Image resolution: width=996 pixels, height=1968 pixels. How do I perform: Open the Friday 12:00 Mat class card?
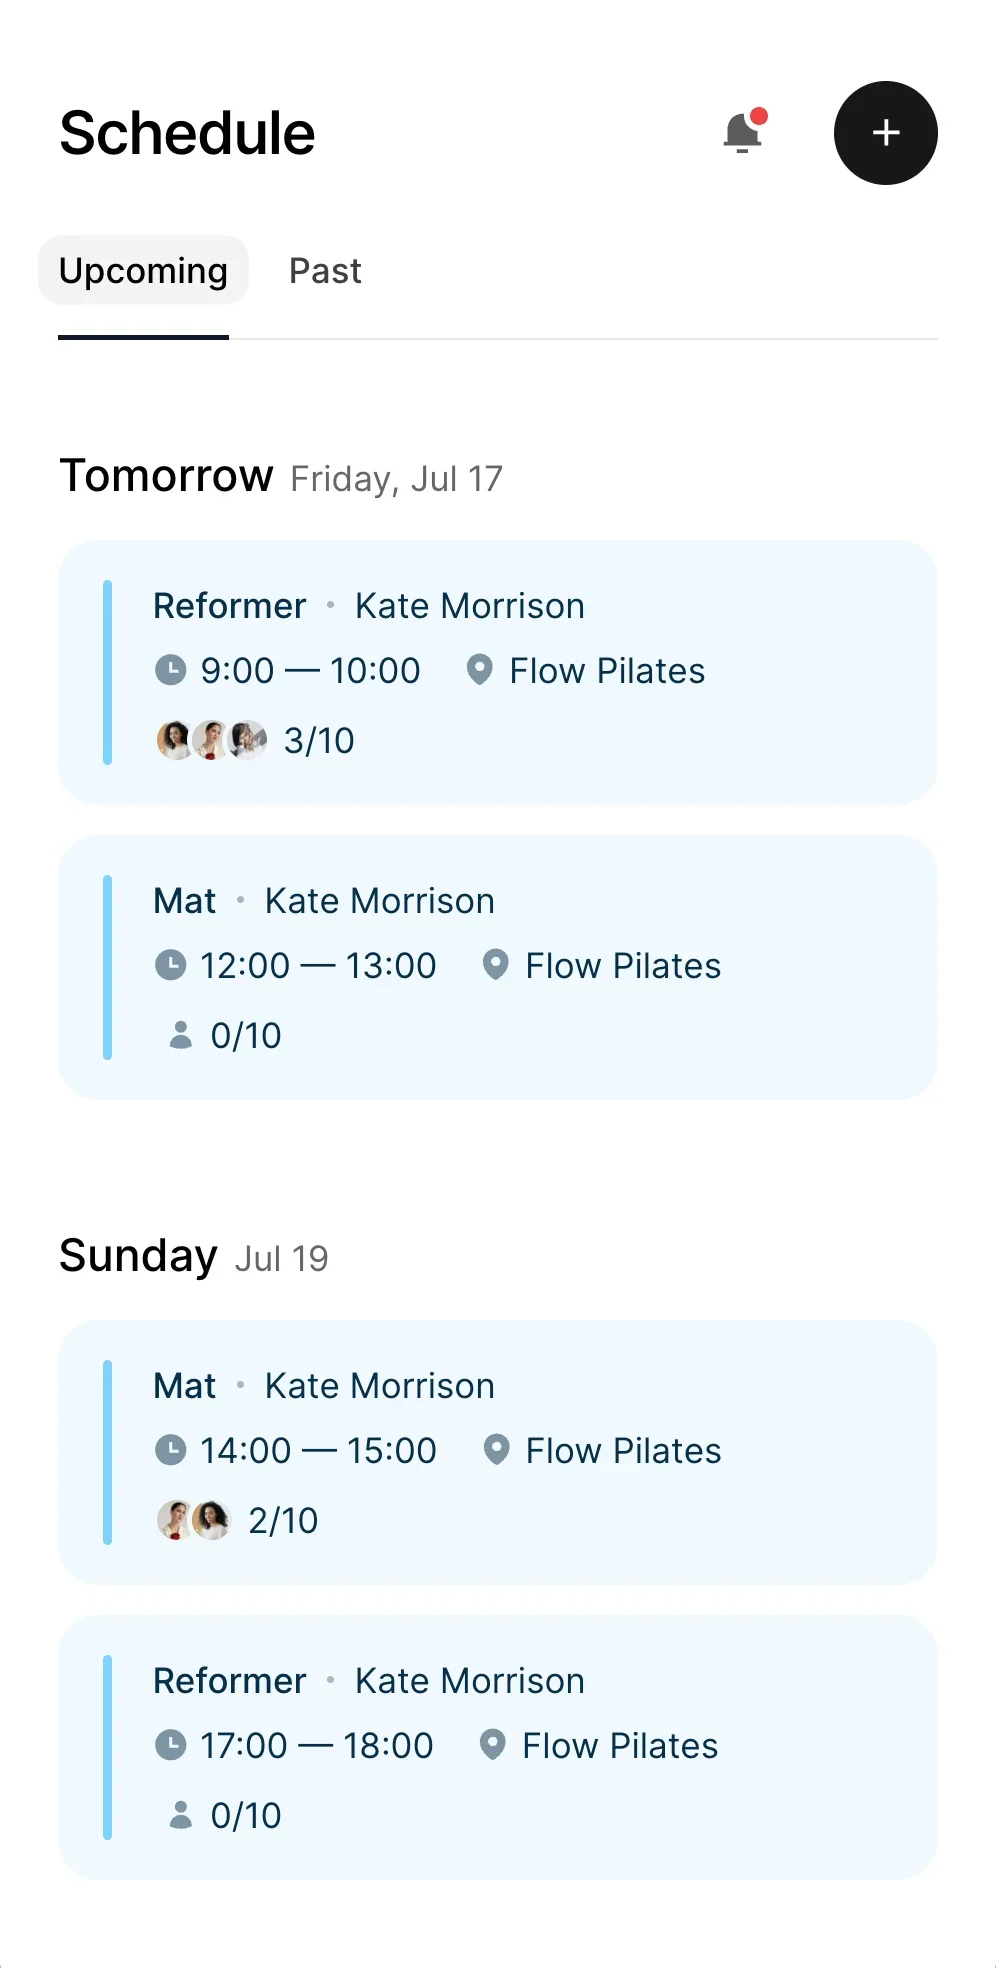(498, 967)
